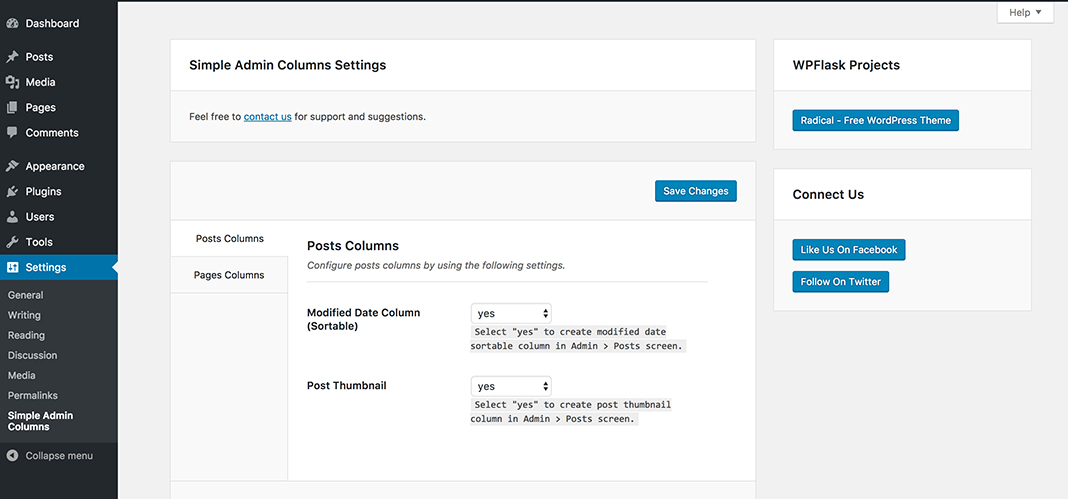
Task: Click the Pages icon in sidebar
Action: (12, 108)
